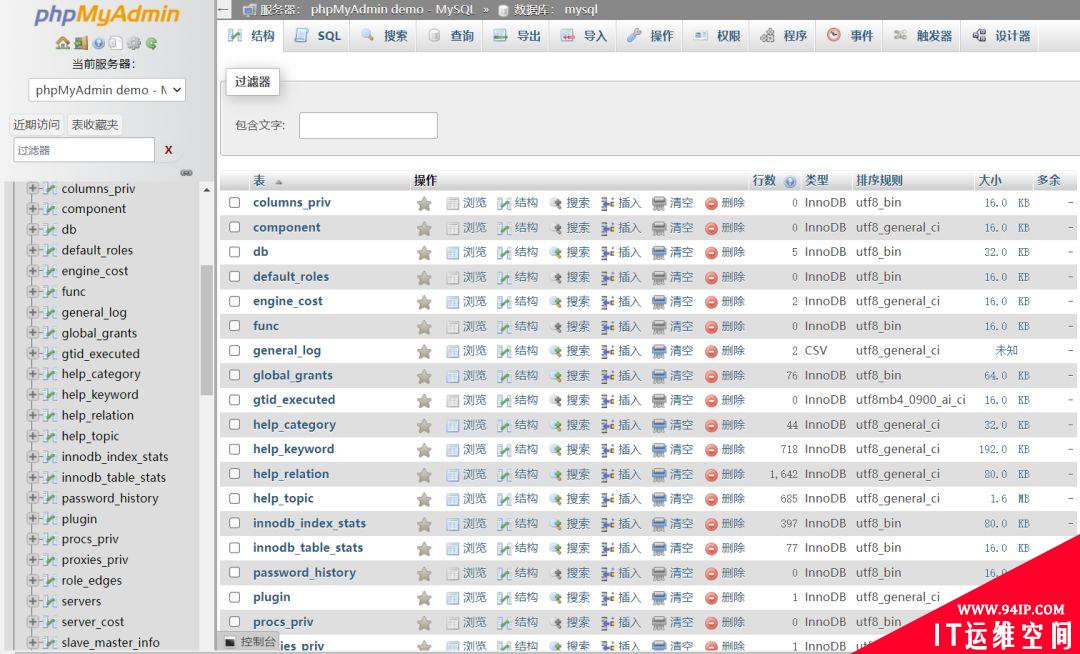
Task: Check the plugin table checkbox
Action: pos(235,598)
